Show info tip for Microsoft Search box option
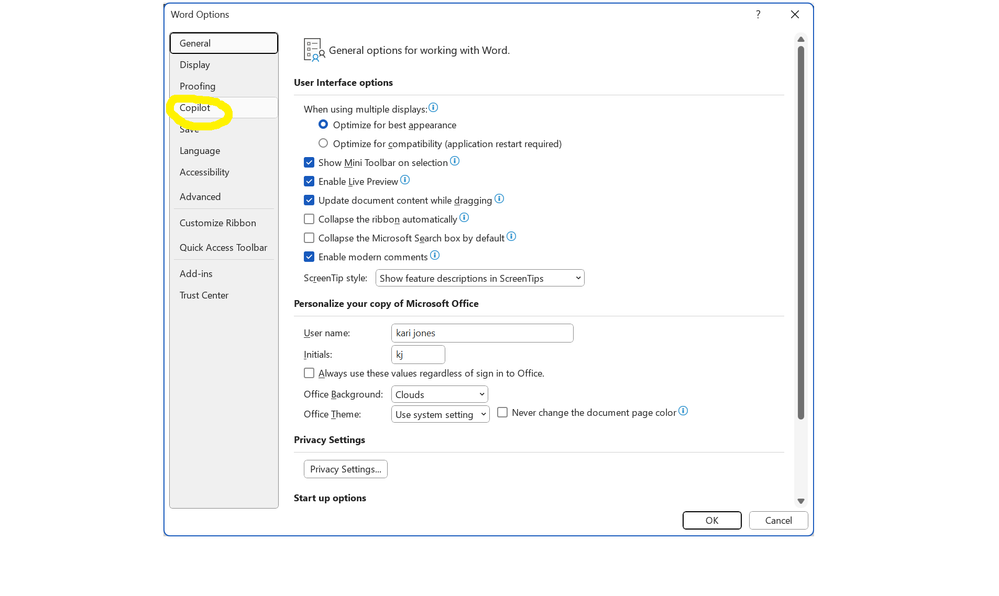 tap(512, 236)
